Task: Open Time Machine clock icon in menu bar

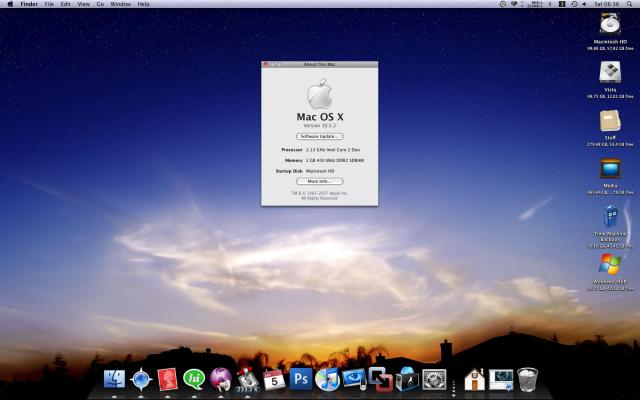Action: pos(574,4)
